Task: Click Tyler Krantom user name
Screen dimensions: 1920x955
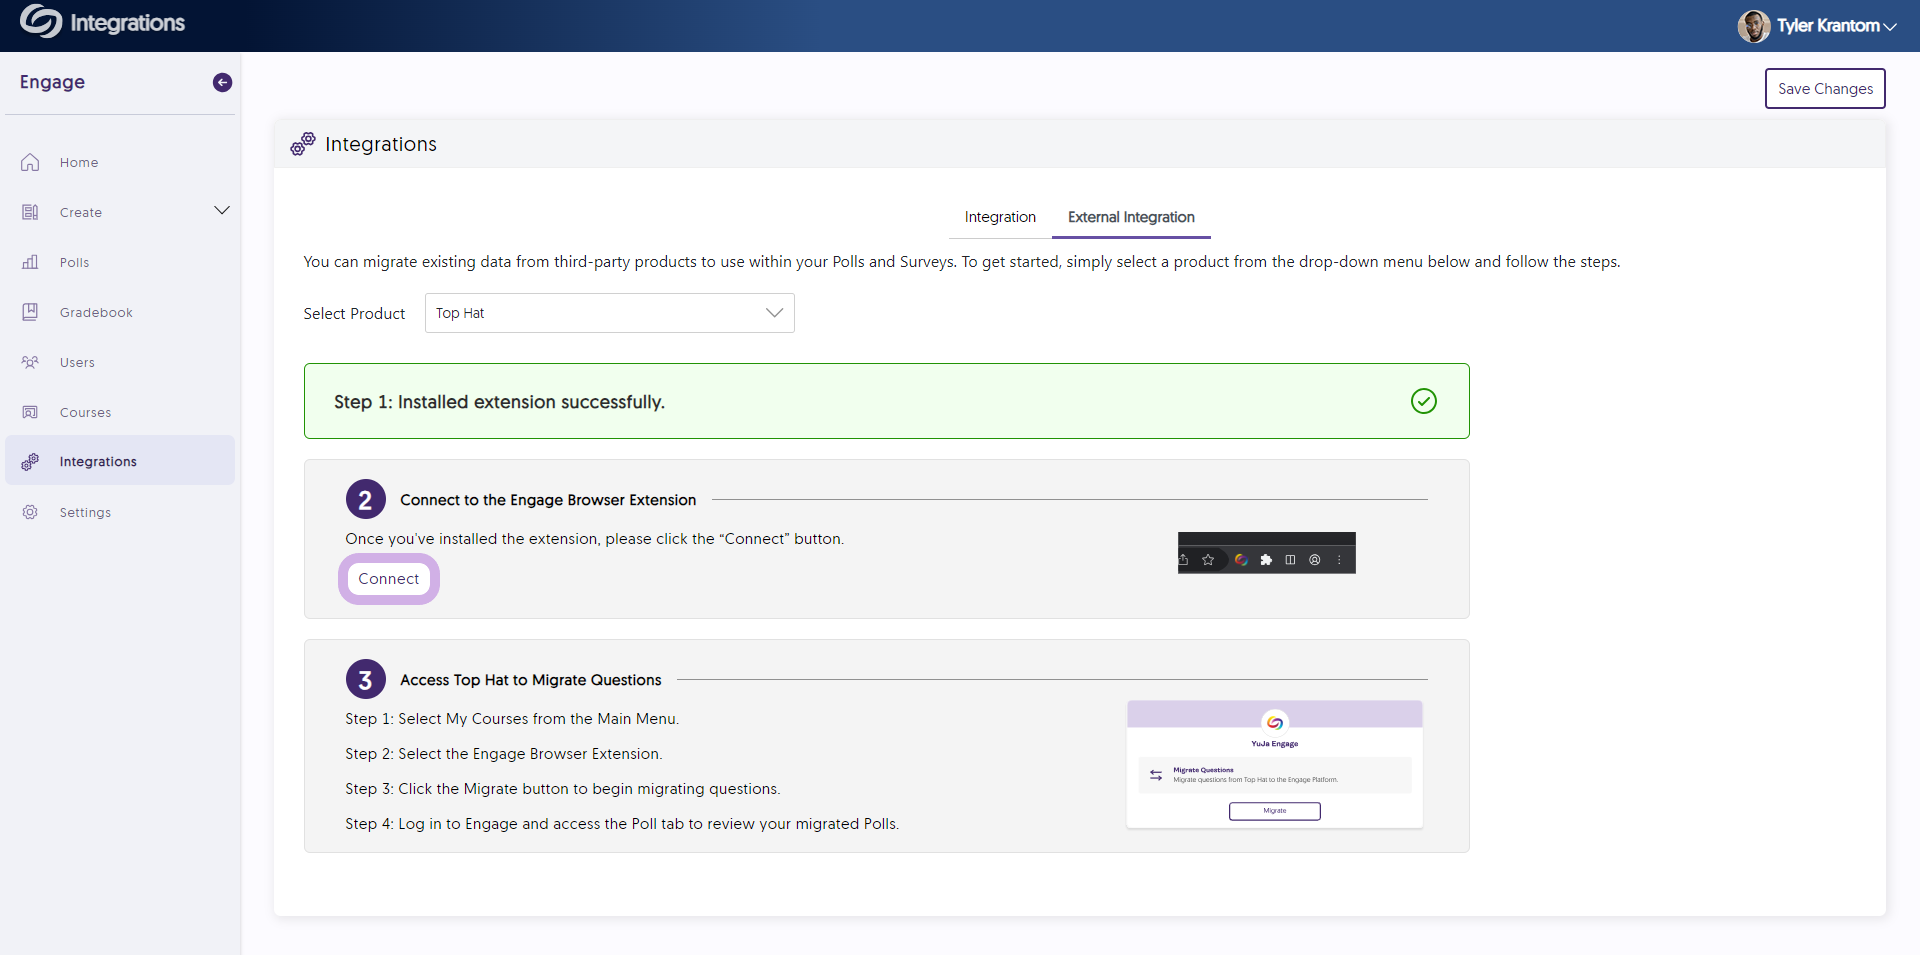Action: 1828,26
